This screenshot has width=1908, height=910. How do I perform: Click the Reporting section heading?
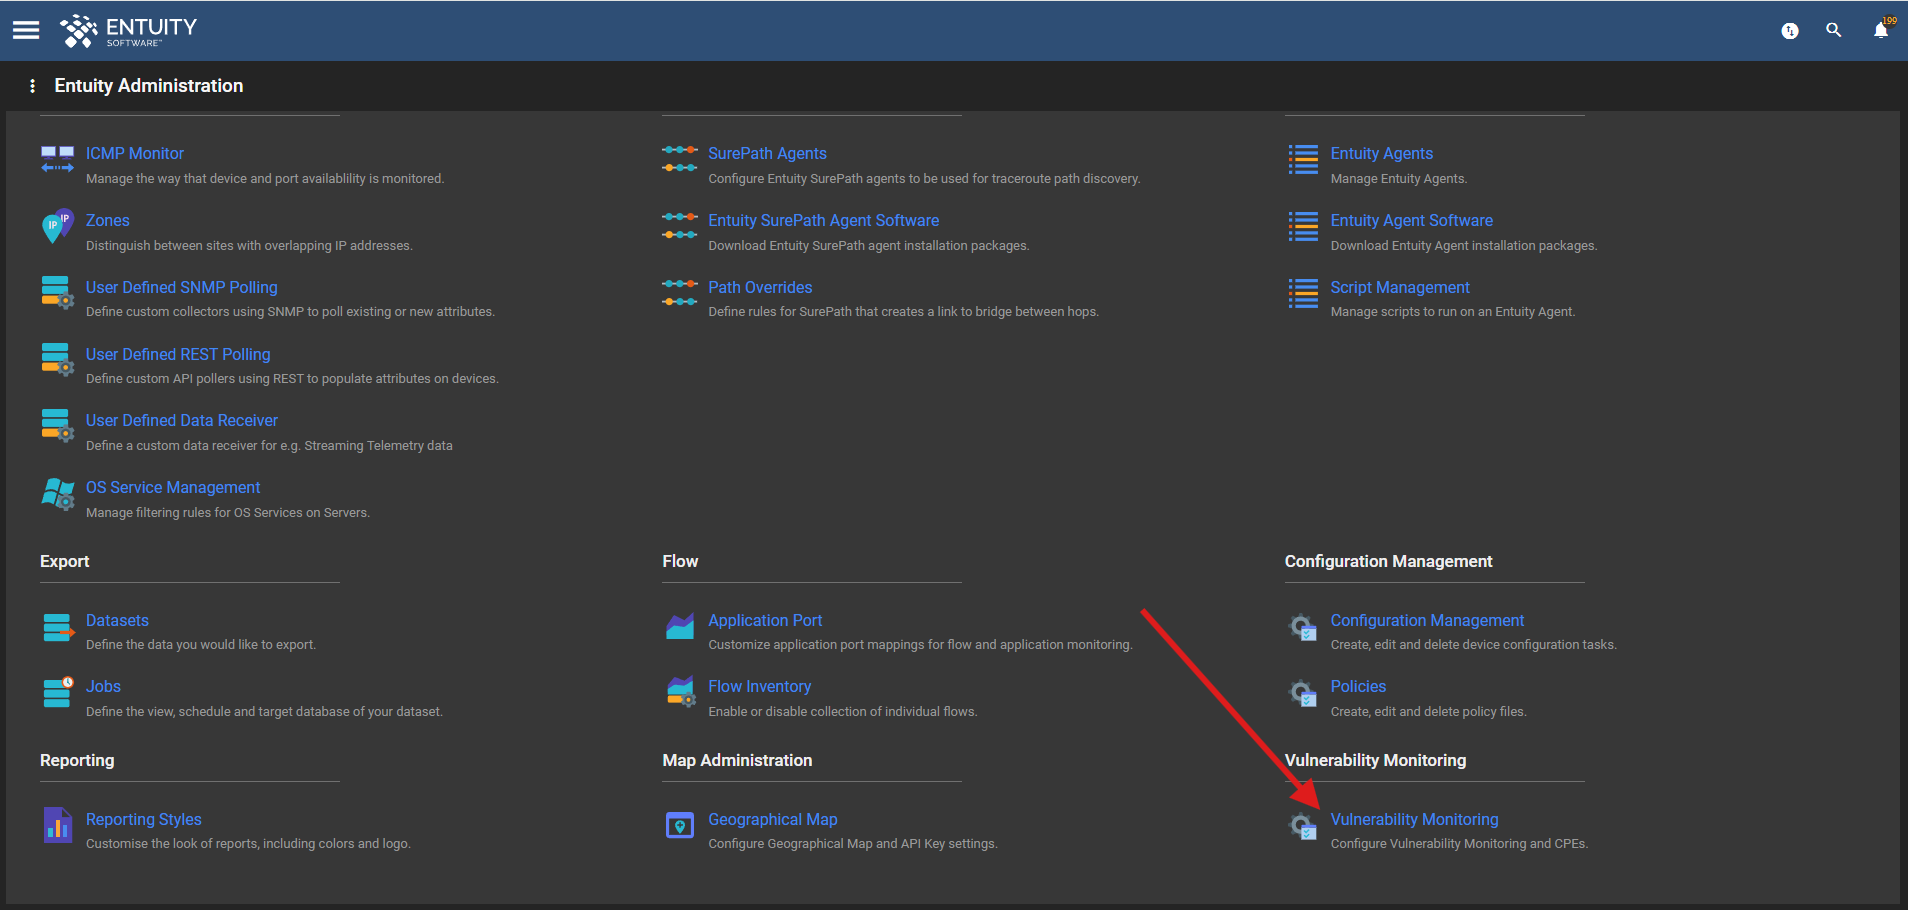click(x=77, y=760)
